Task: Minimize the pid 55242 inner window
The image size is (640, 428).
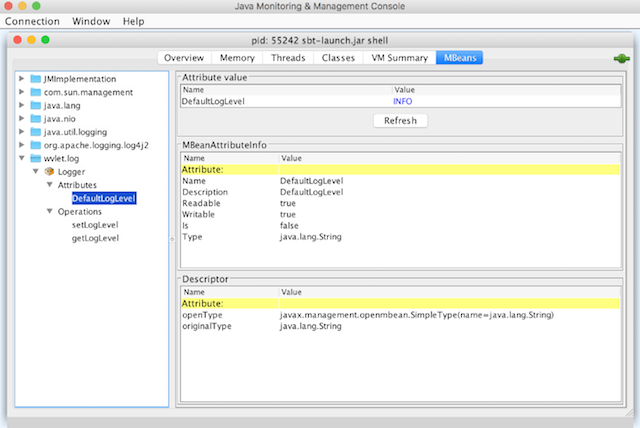Action: coord(31,40)
